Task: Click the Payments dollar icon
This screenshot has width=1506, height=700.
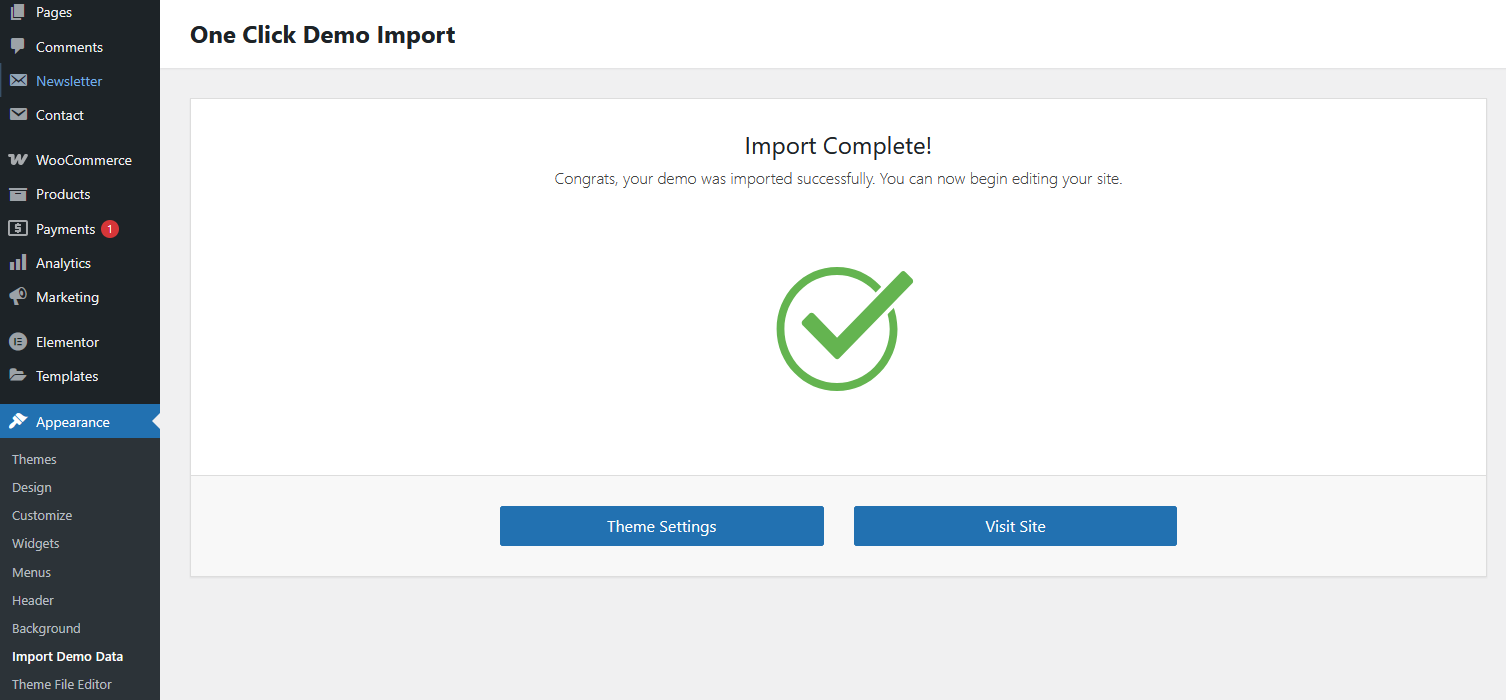Action: click(x=18, y=229)
